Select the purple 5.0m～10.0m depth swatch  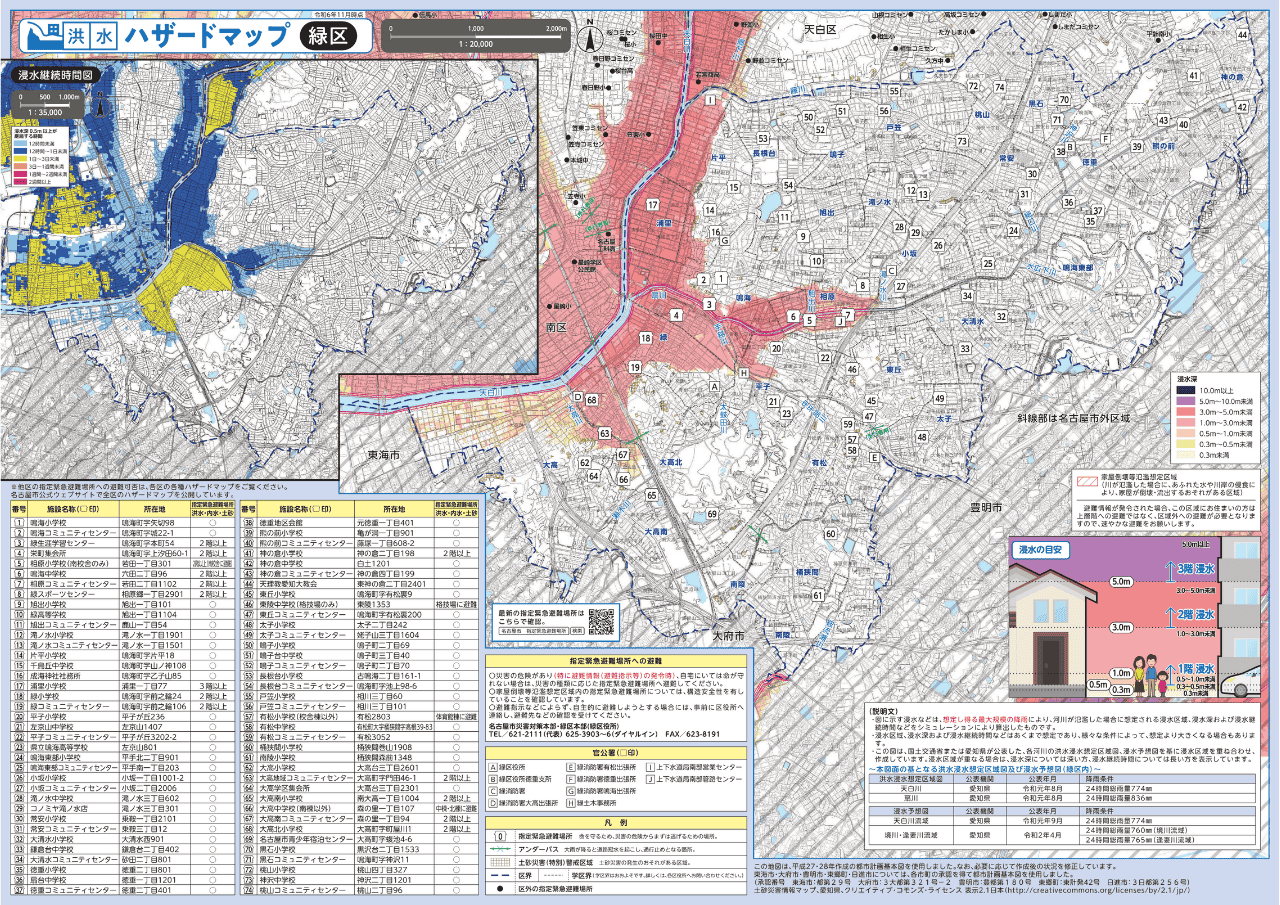tap(1187, 400)
